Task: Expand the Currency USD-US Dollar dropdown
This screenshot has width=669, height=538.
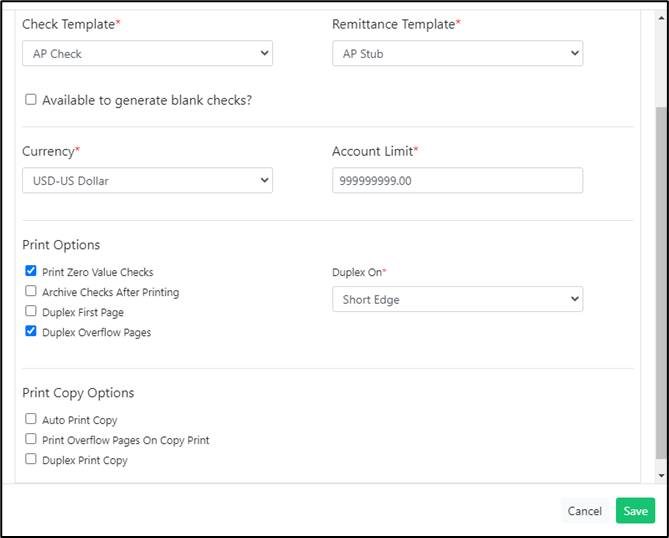Action: (x=147, y=180)
